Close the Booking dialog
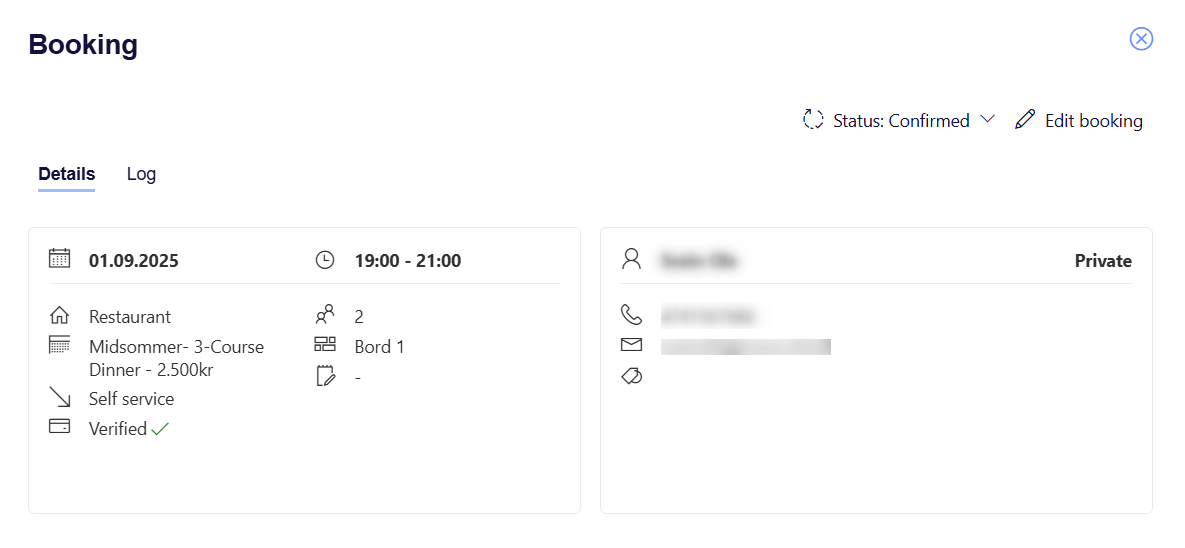This screenshot has width=1185, height=548. (x=1141, y=39)
